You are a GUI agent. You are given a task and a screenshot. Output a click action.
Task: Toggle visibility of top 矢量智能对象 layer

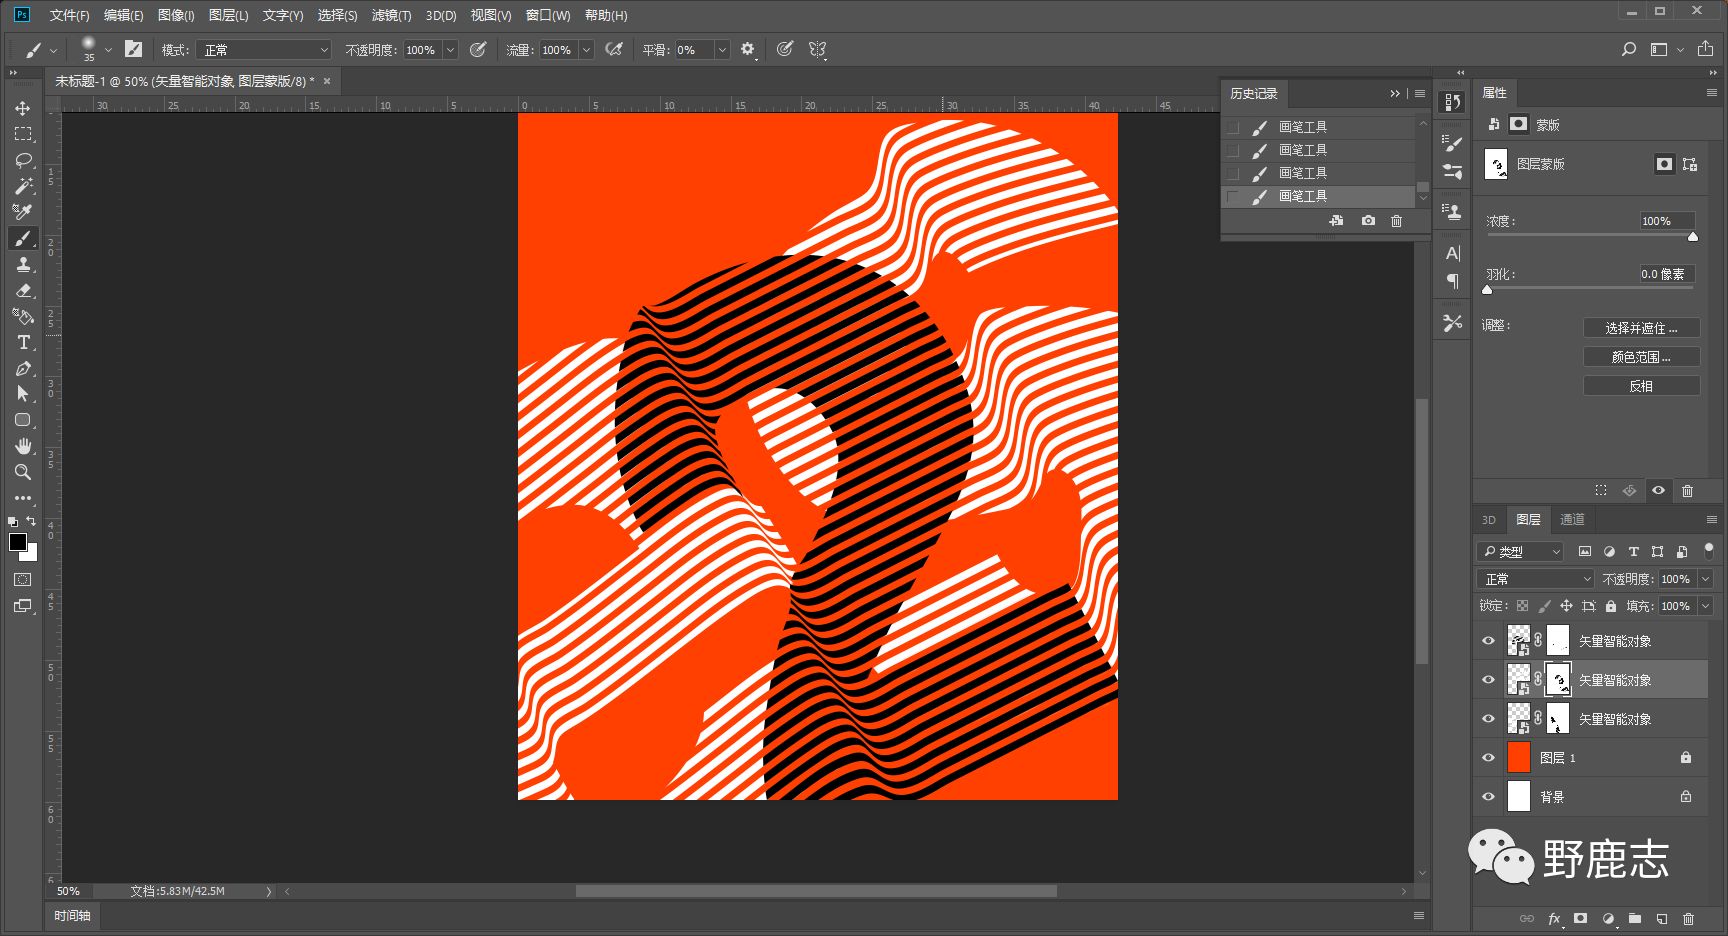click(1488, 641)
